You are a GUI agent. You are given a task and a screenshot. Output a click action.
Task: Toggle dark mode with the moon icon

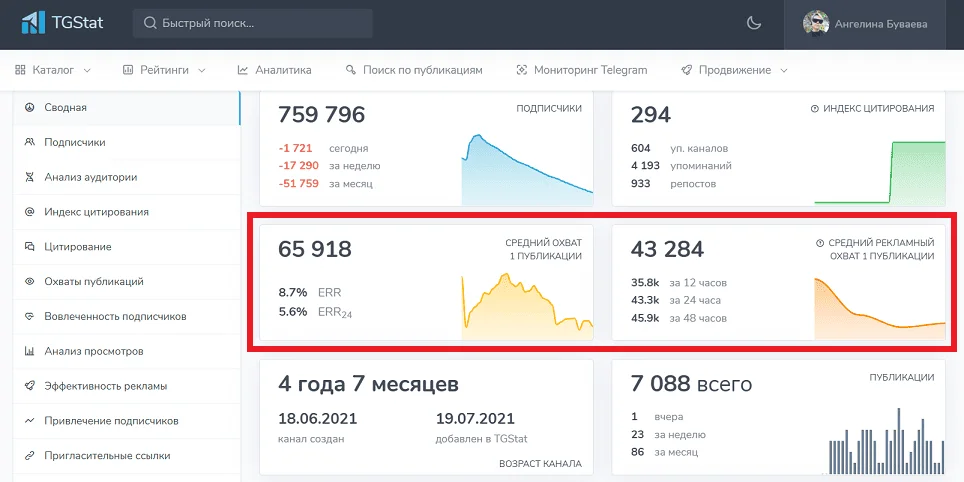coord(754,23)
